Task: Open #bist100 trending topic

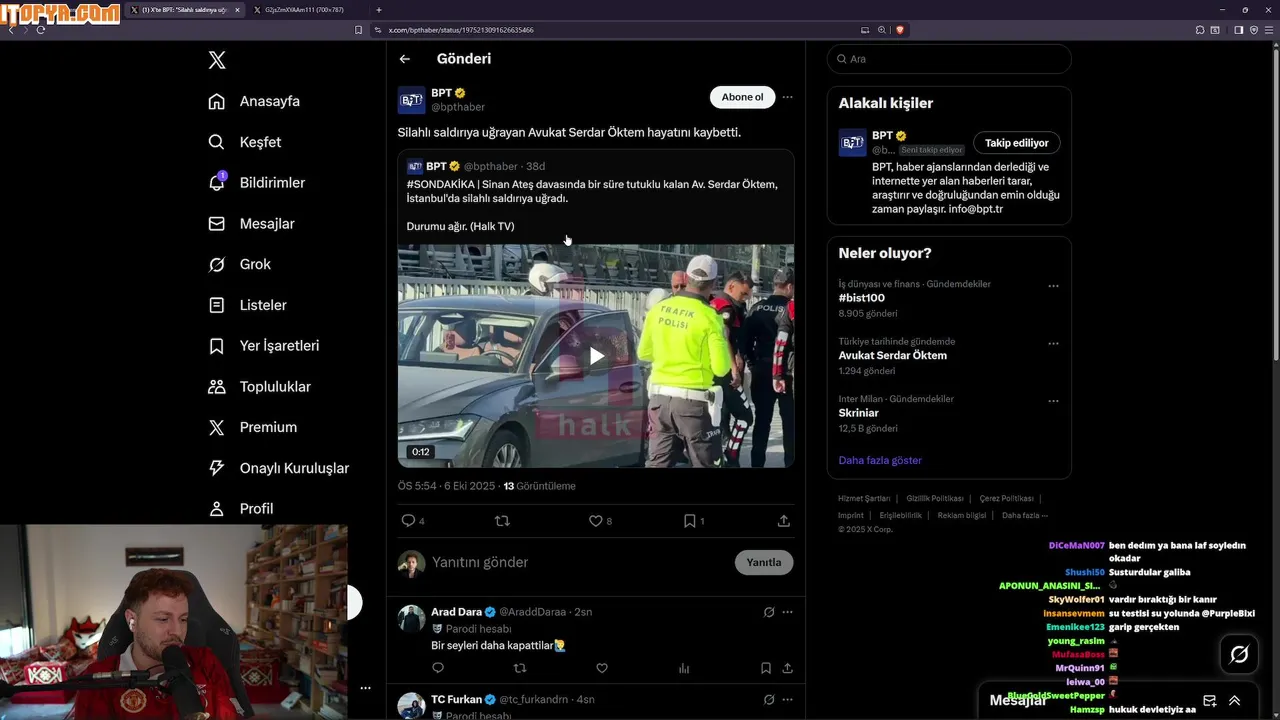Action: point(862,298)
